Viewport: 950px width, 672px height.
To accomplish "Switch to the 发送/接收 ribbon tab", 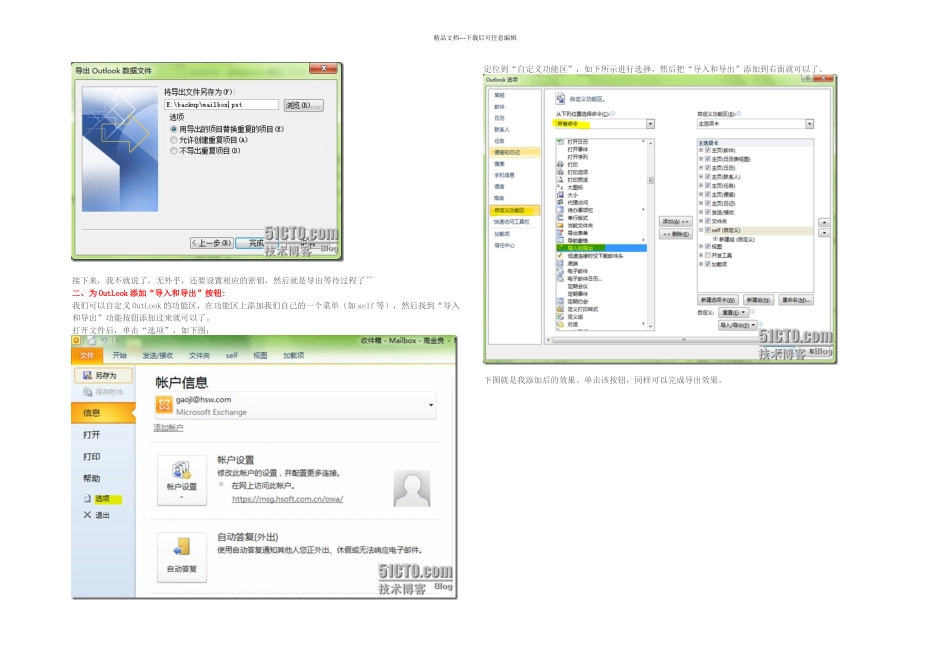I will [x=158, y=356].
